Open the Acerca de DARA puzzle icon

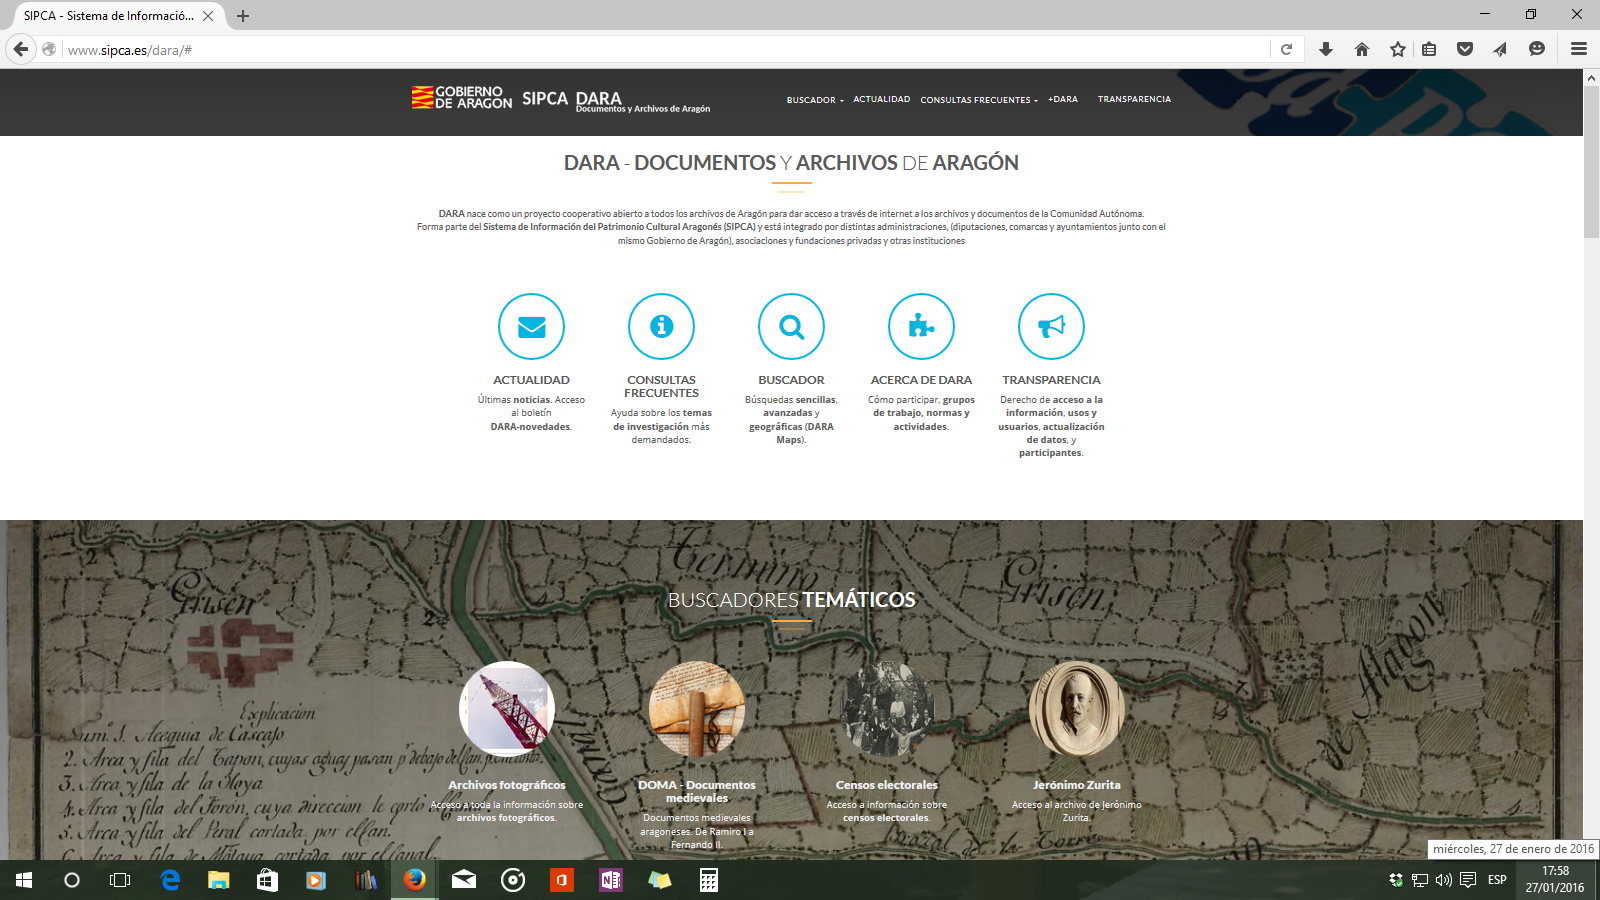921,326
